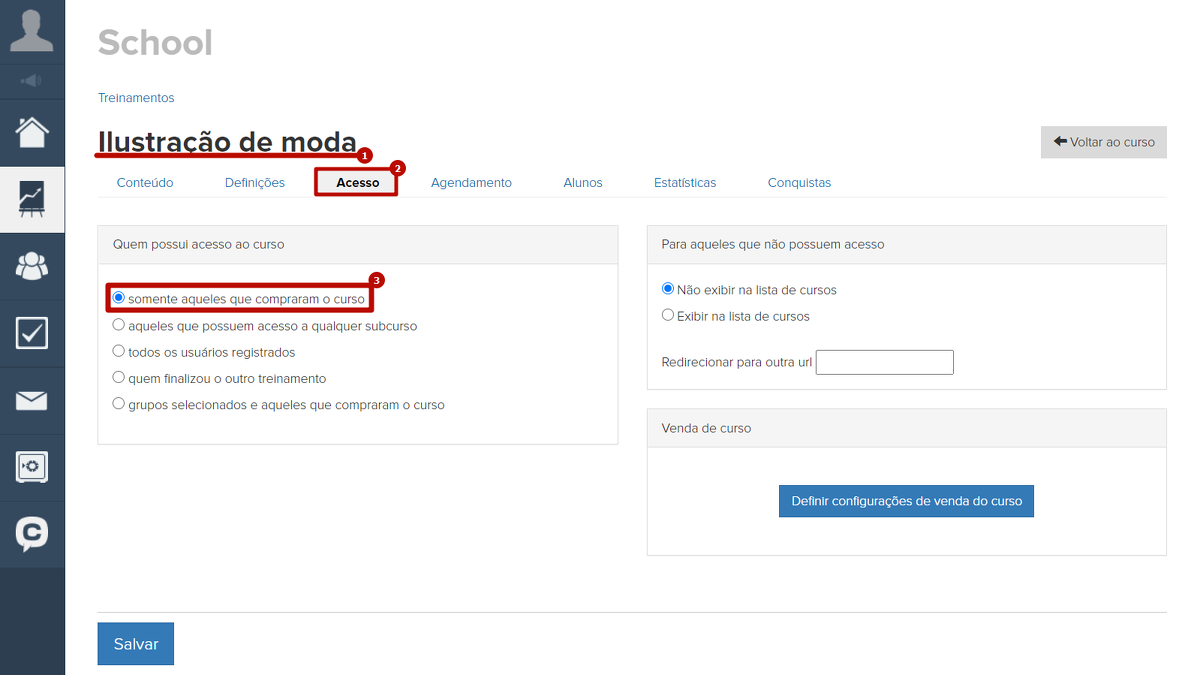Select 'todos os usuários registrados' option
This screenshot has width=1200, height=675.
[119, 352]
